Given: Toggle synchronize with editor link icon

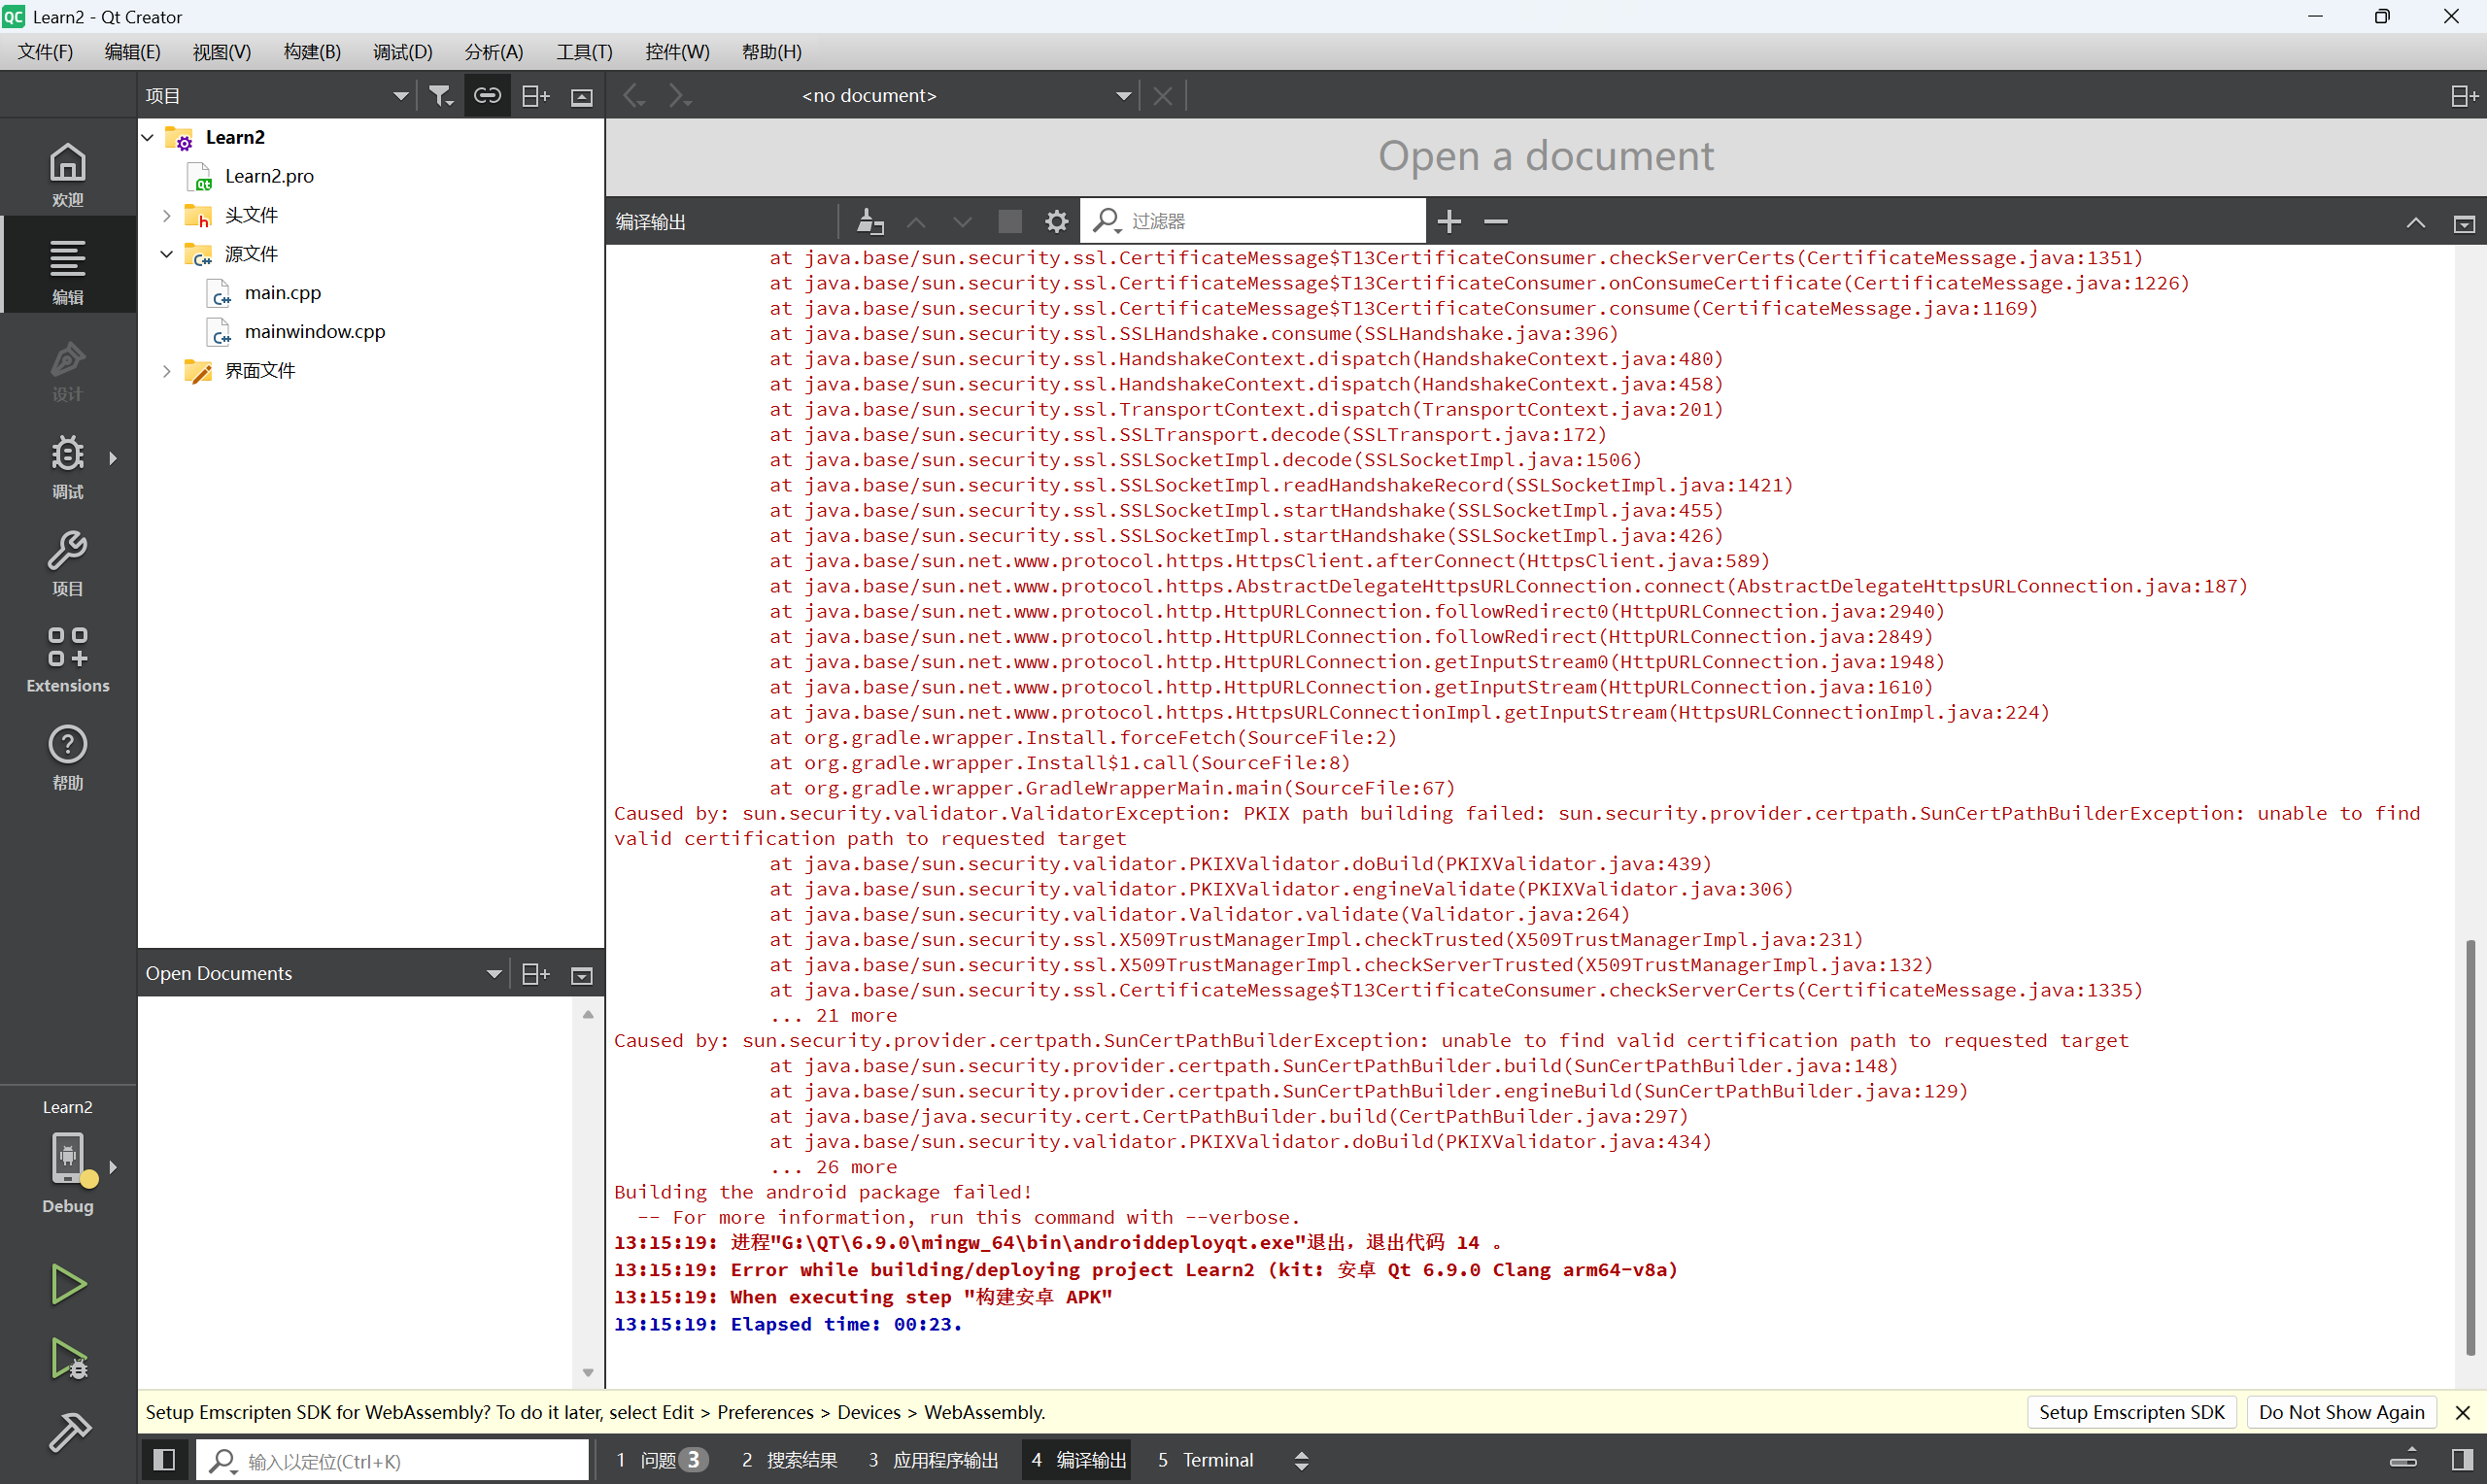Looking at the screenshot, I should [487, 95].
